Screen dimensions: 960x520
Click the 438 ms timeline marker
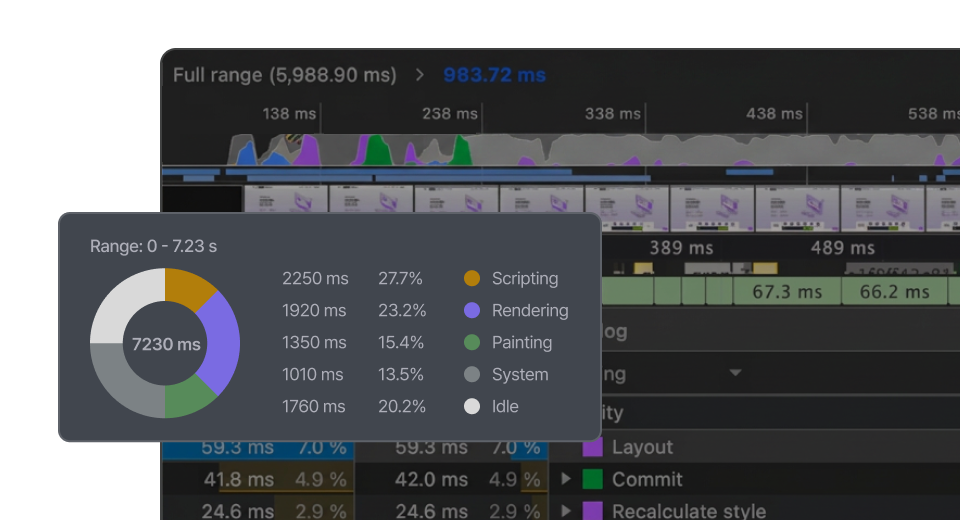[x=774, y=114]
